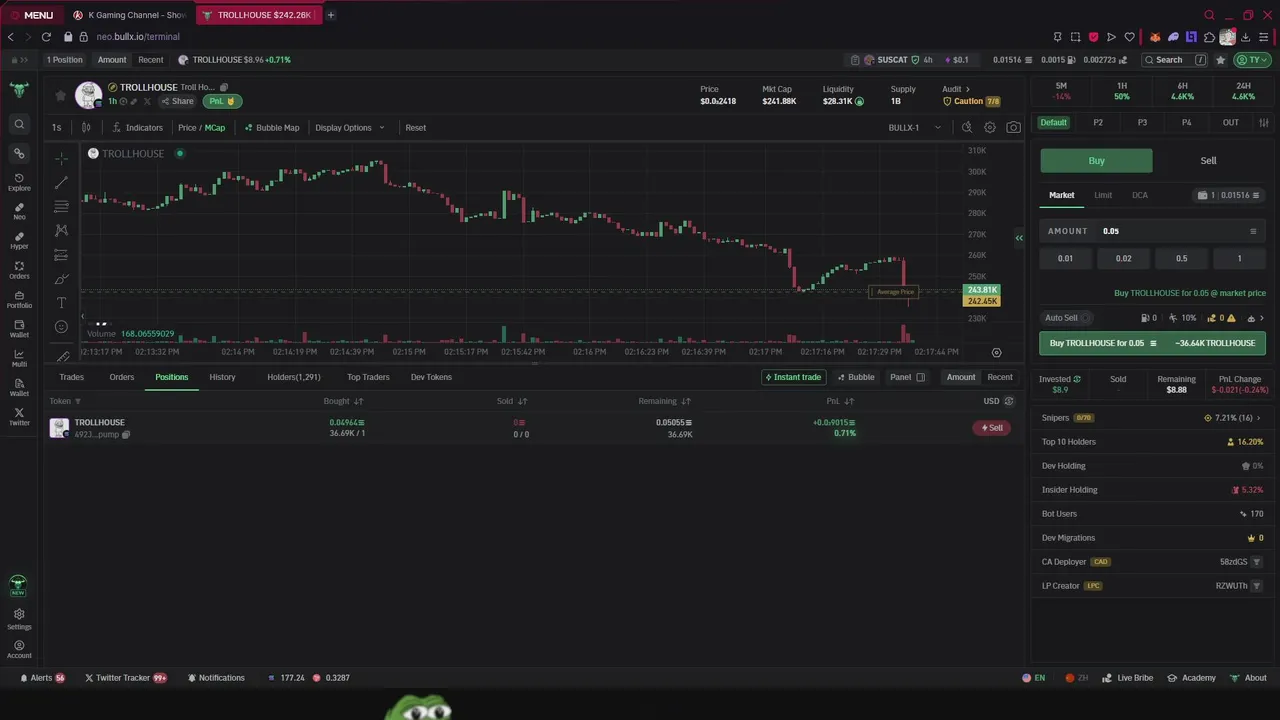The height and width of the screenshot is (720, 1280).
Task: Expand advanced trade settings arrow
Action: [1261, 318]
